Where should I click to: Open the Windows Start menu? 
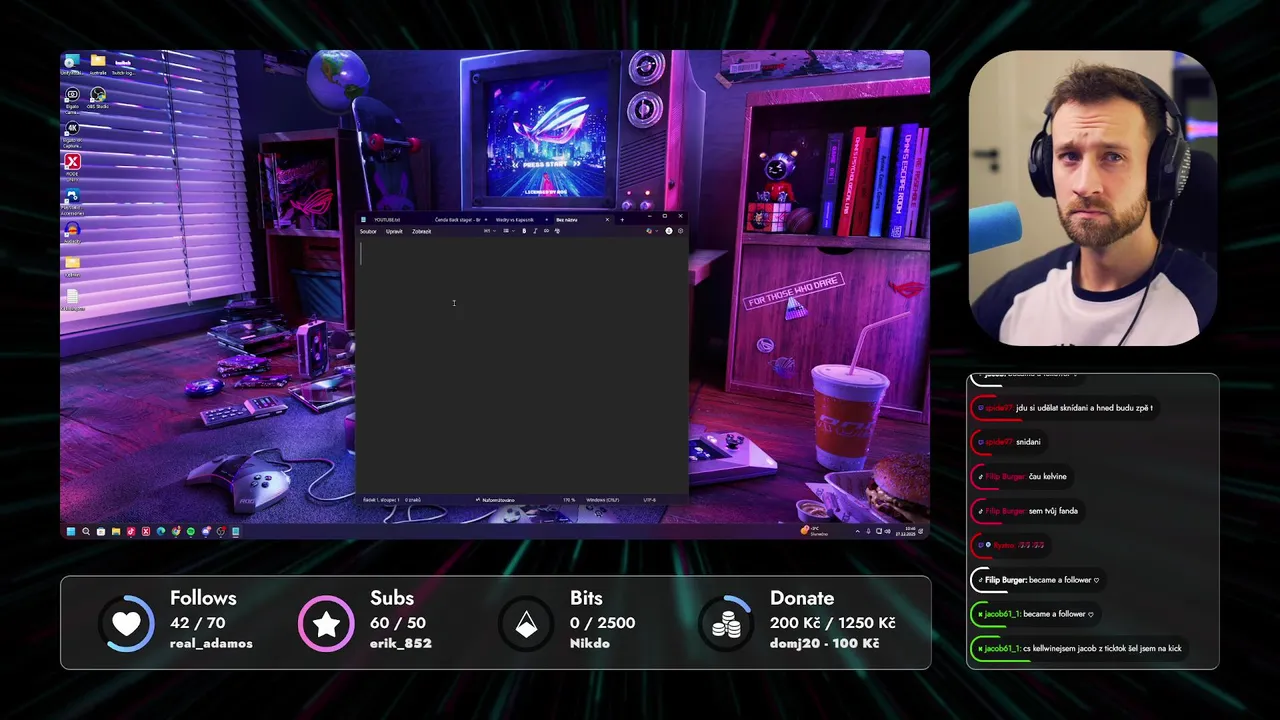pyautogui.click(x=71, y=531)
